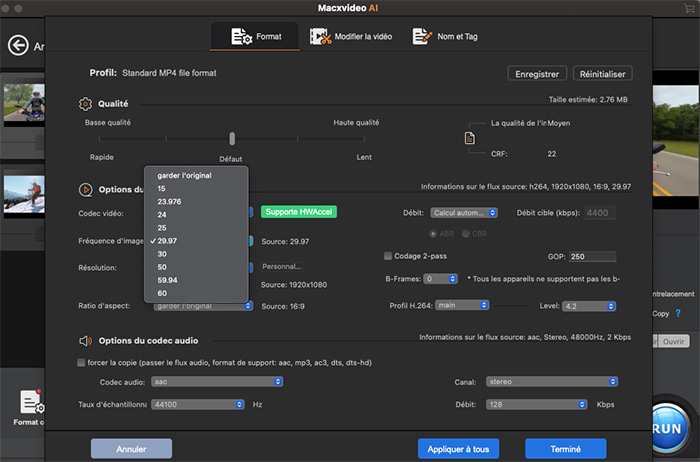Screen dimensions: 700x462
Task: Click the Taille estimée: 2.76 MB text
Action: (588, 100)
